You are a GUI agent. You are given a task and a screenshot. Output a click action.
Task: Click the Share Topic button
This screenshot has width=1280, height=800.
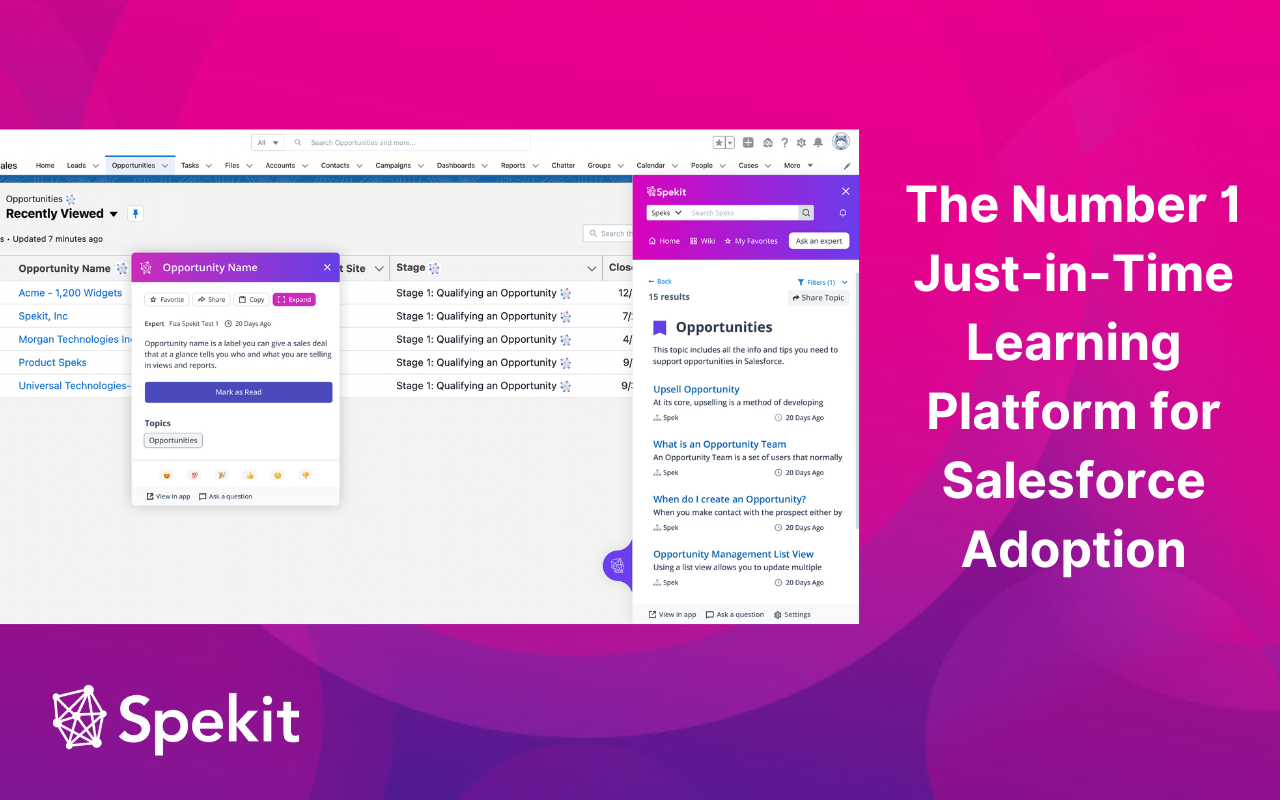pos(818,298)
